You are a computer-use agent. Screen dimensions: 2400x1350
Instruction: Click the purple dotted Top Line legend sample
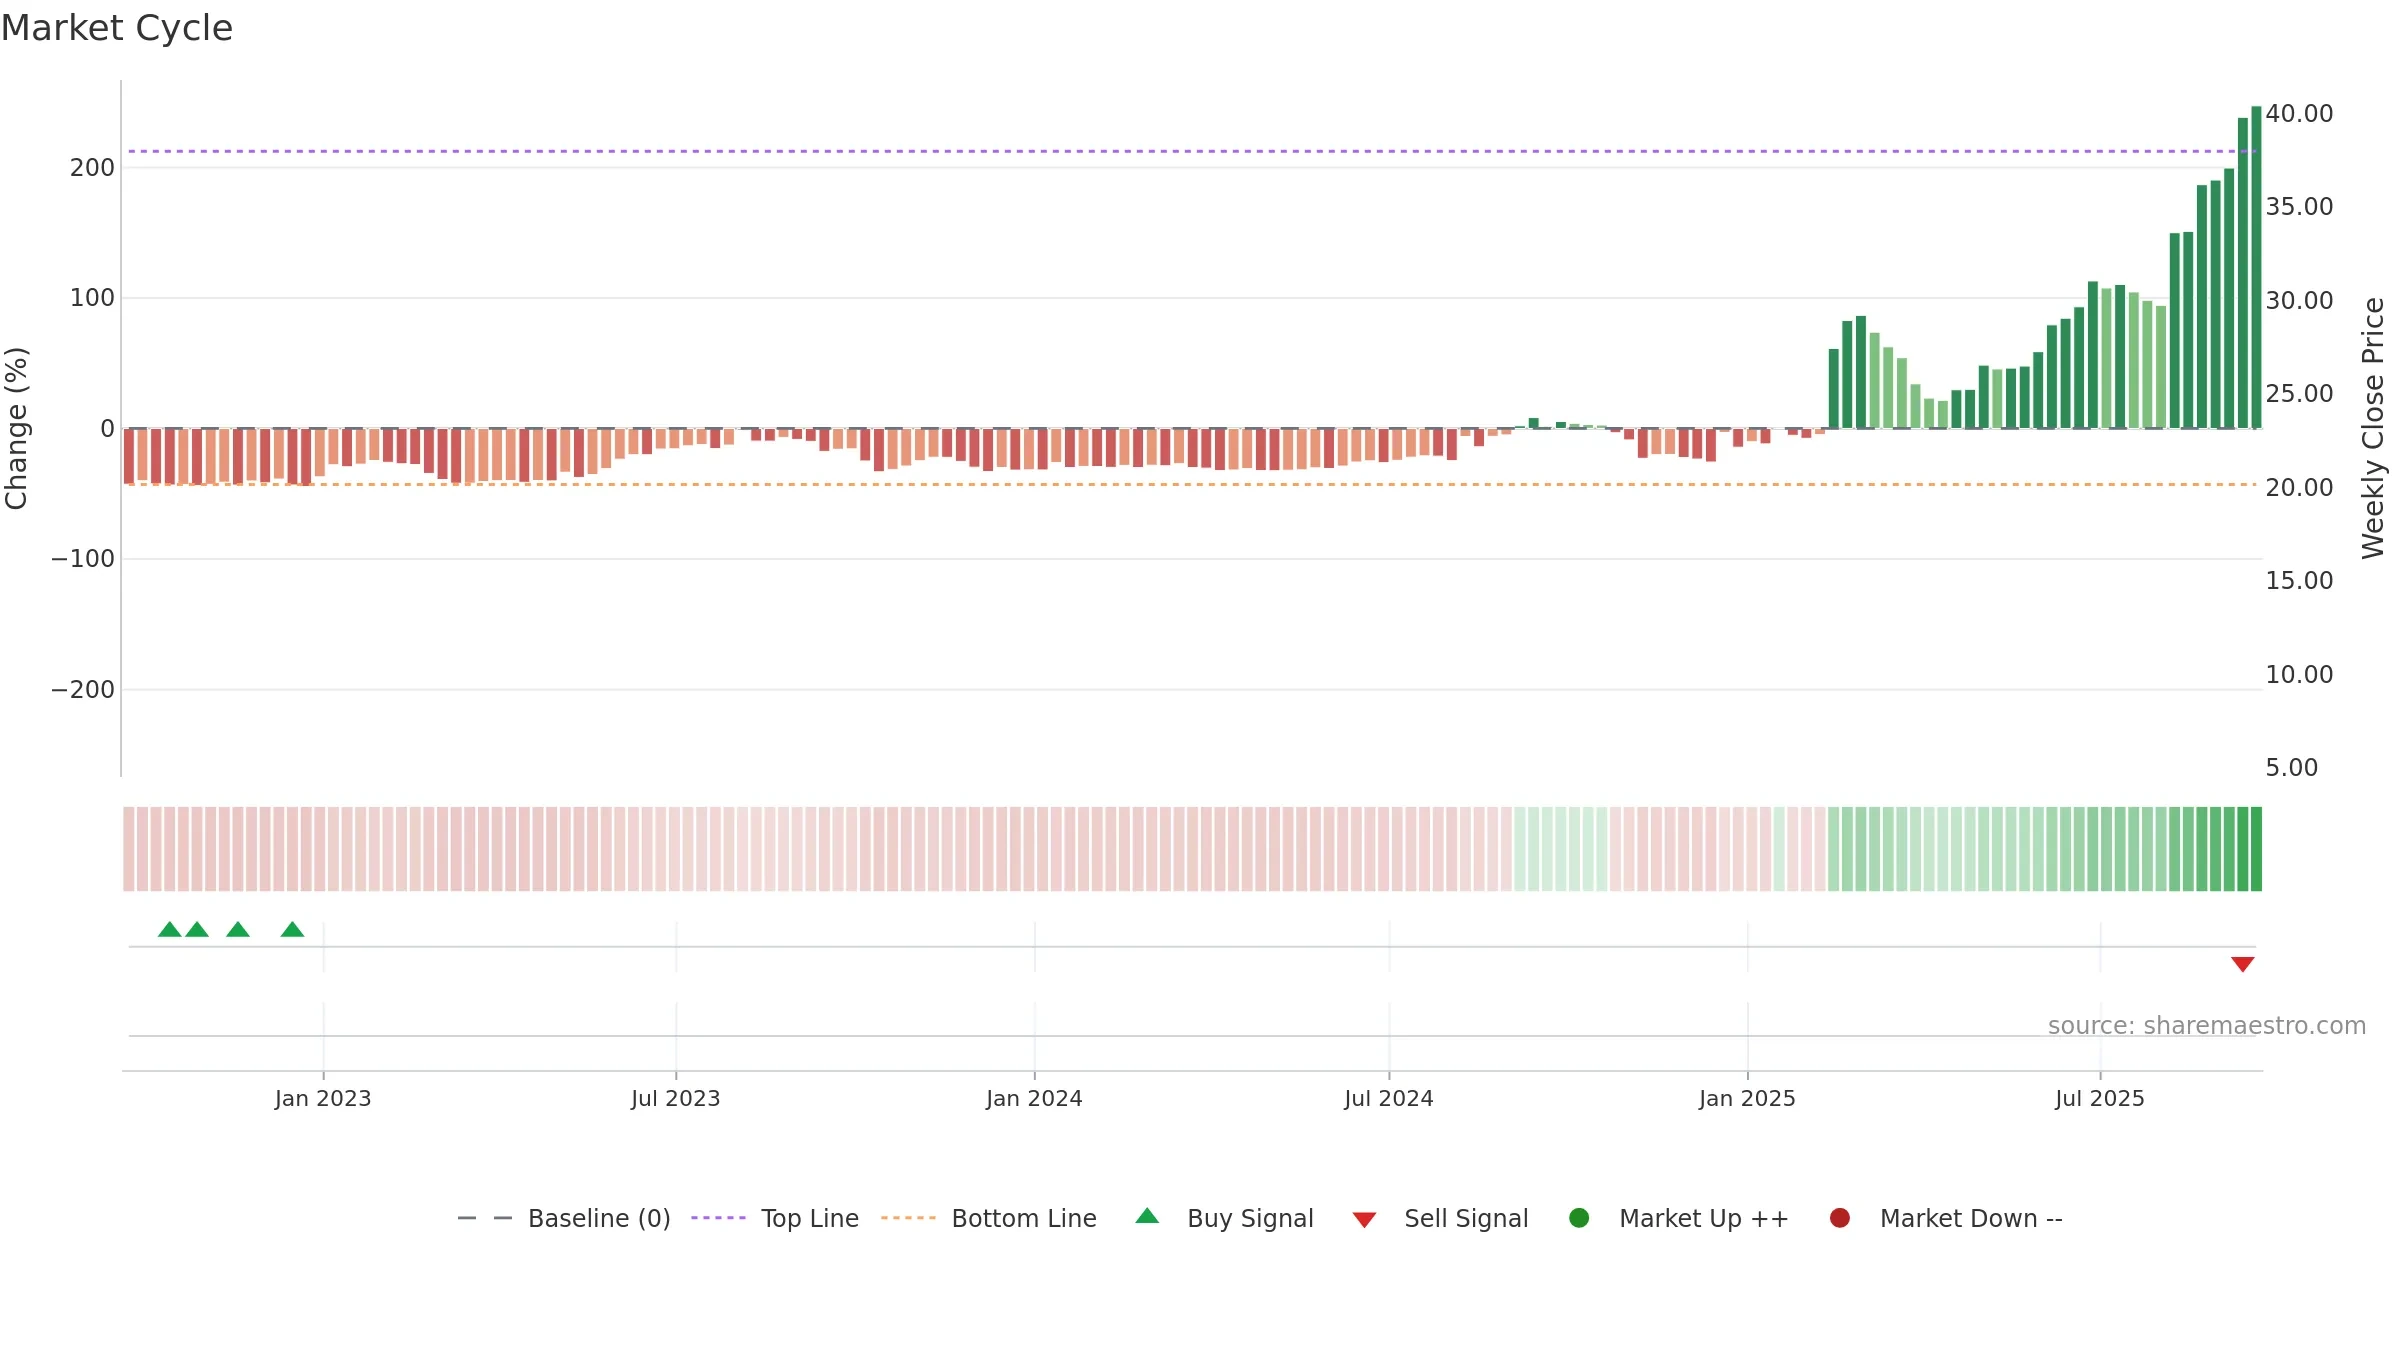point(718,1218)
